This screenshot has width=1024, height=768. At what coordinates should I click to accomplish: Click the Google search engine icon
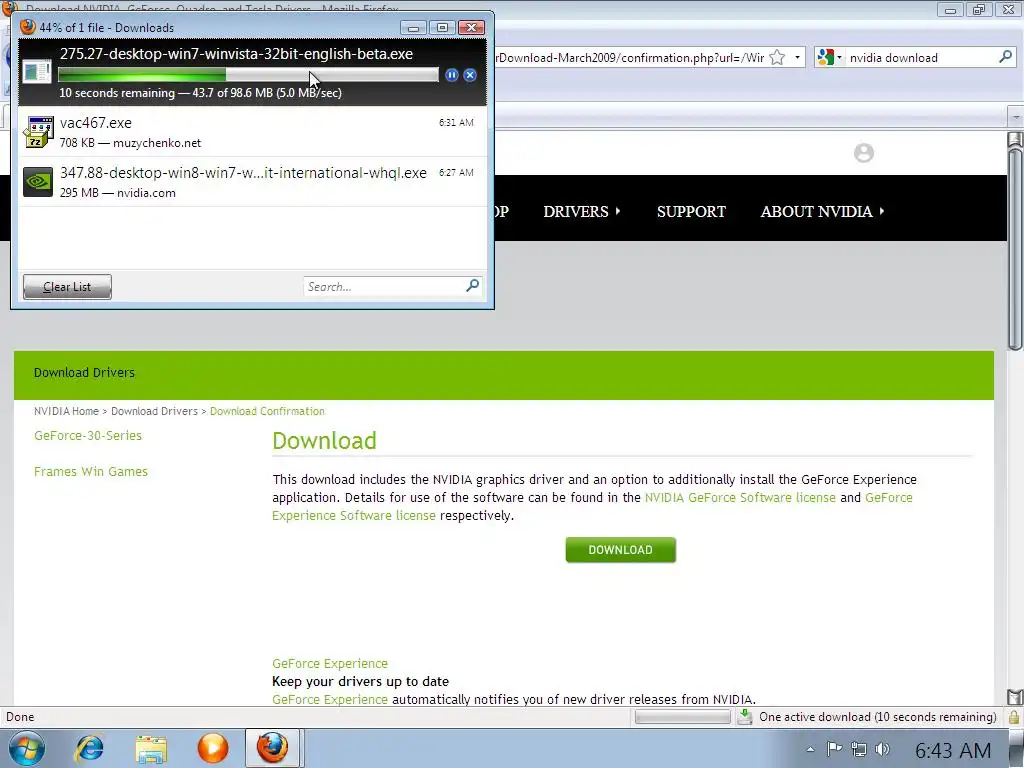point(825,57)
